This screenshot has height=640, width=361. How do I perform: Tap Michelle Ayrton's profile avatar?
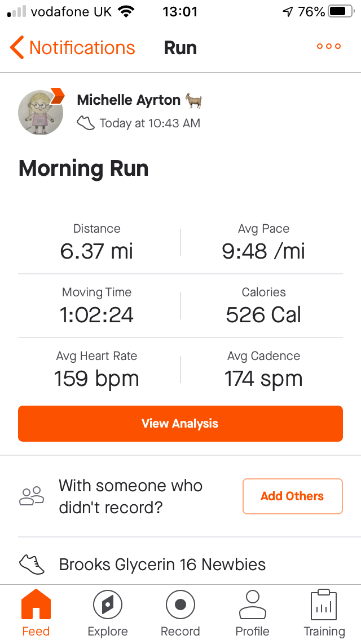click(41, 112)
